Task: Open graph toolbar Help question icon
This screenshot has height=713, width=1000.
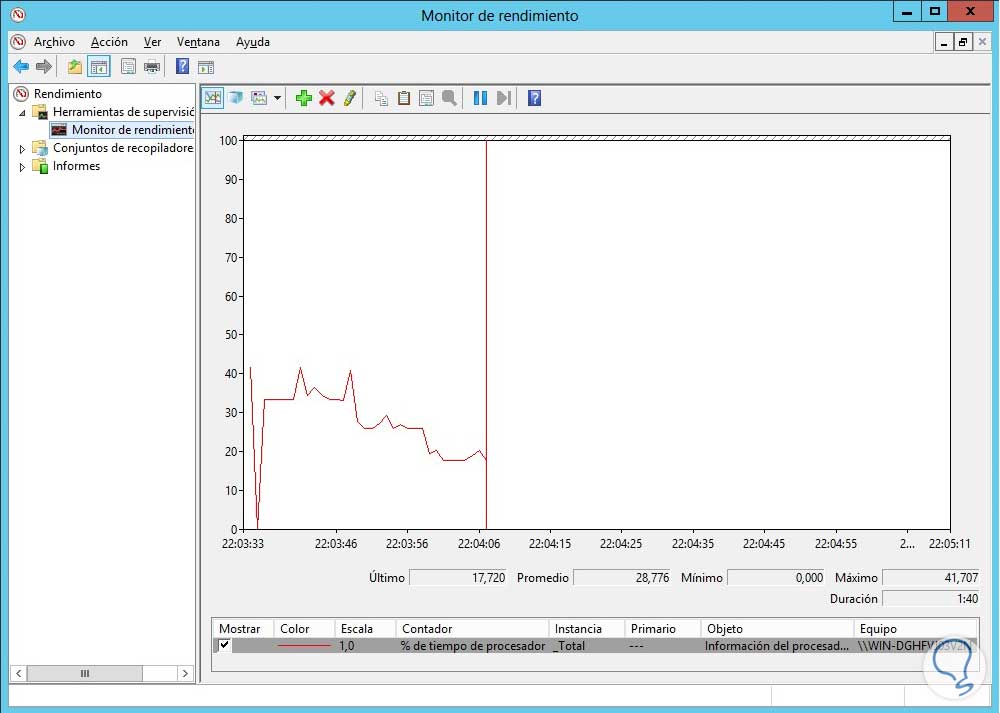Action: click(x=534, y=98)
